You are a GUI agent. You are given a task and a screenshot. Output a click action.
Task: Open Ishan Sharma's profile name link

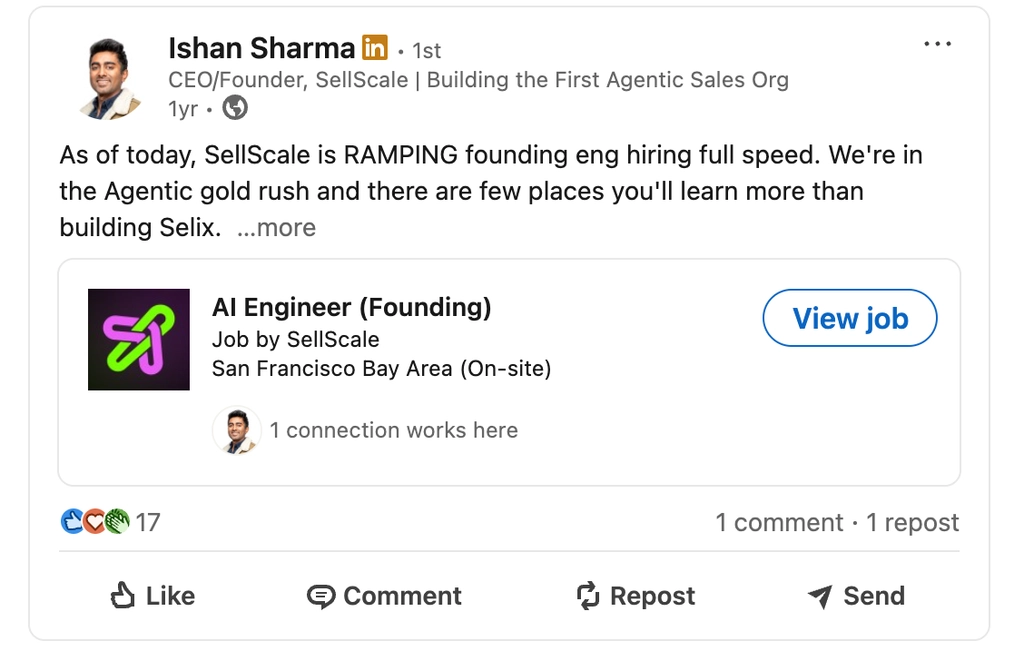coord(262,48)
